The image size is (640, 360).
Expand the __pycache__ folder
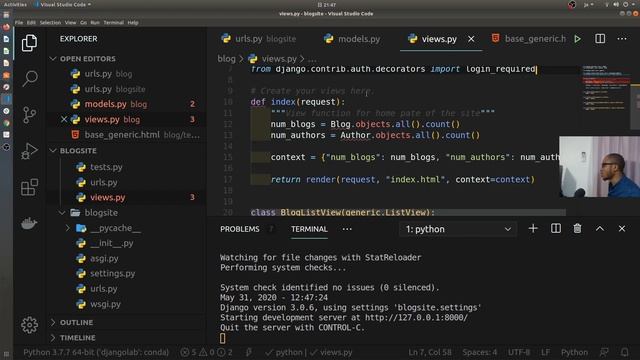67,228
